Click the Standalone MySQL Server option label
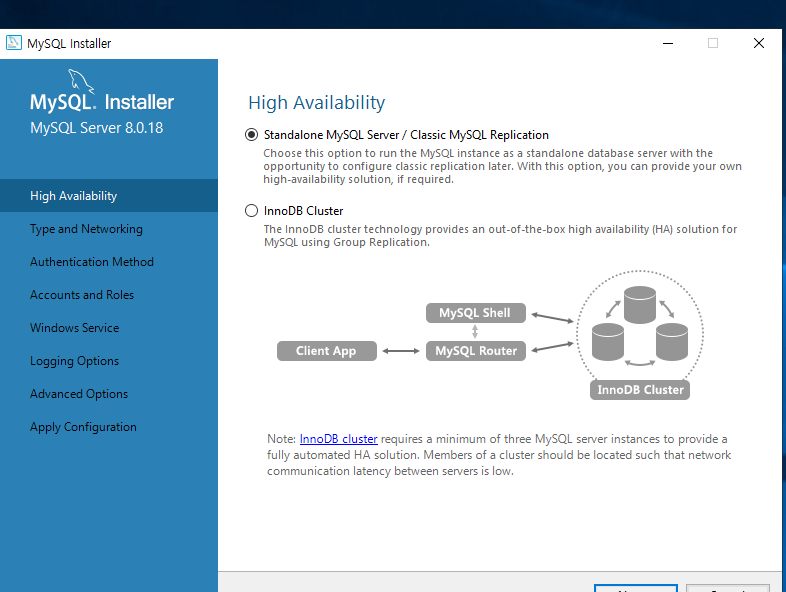This screenshot has height=592, width=786. point(406,135)
